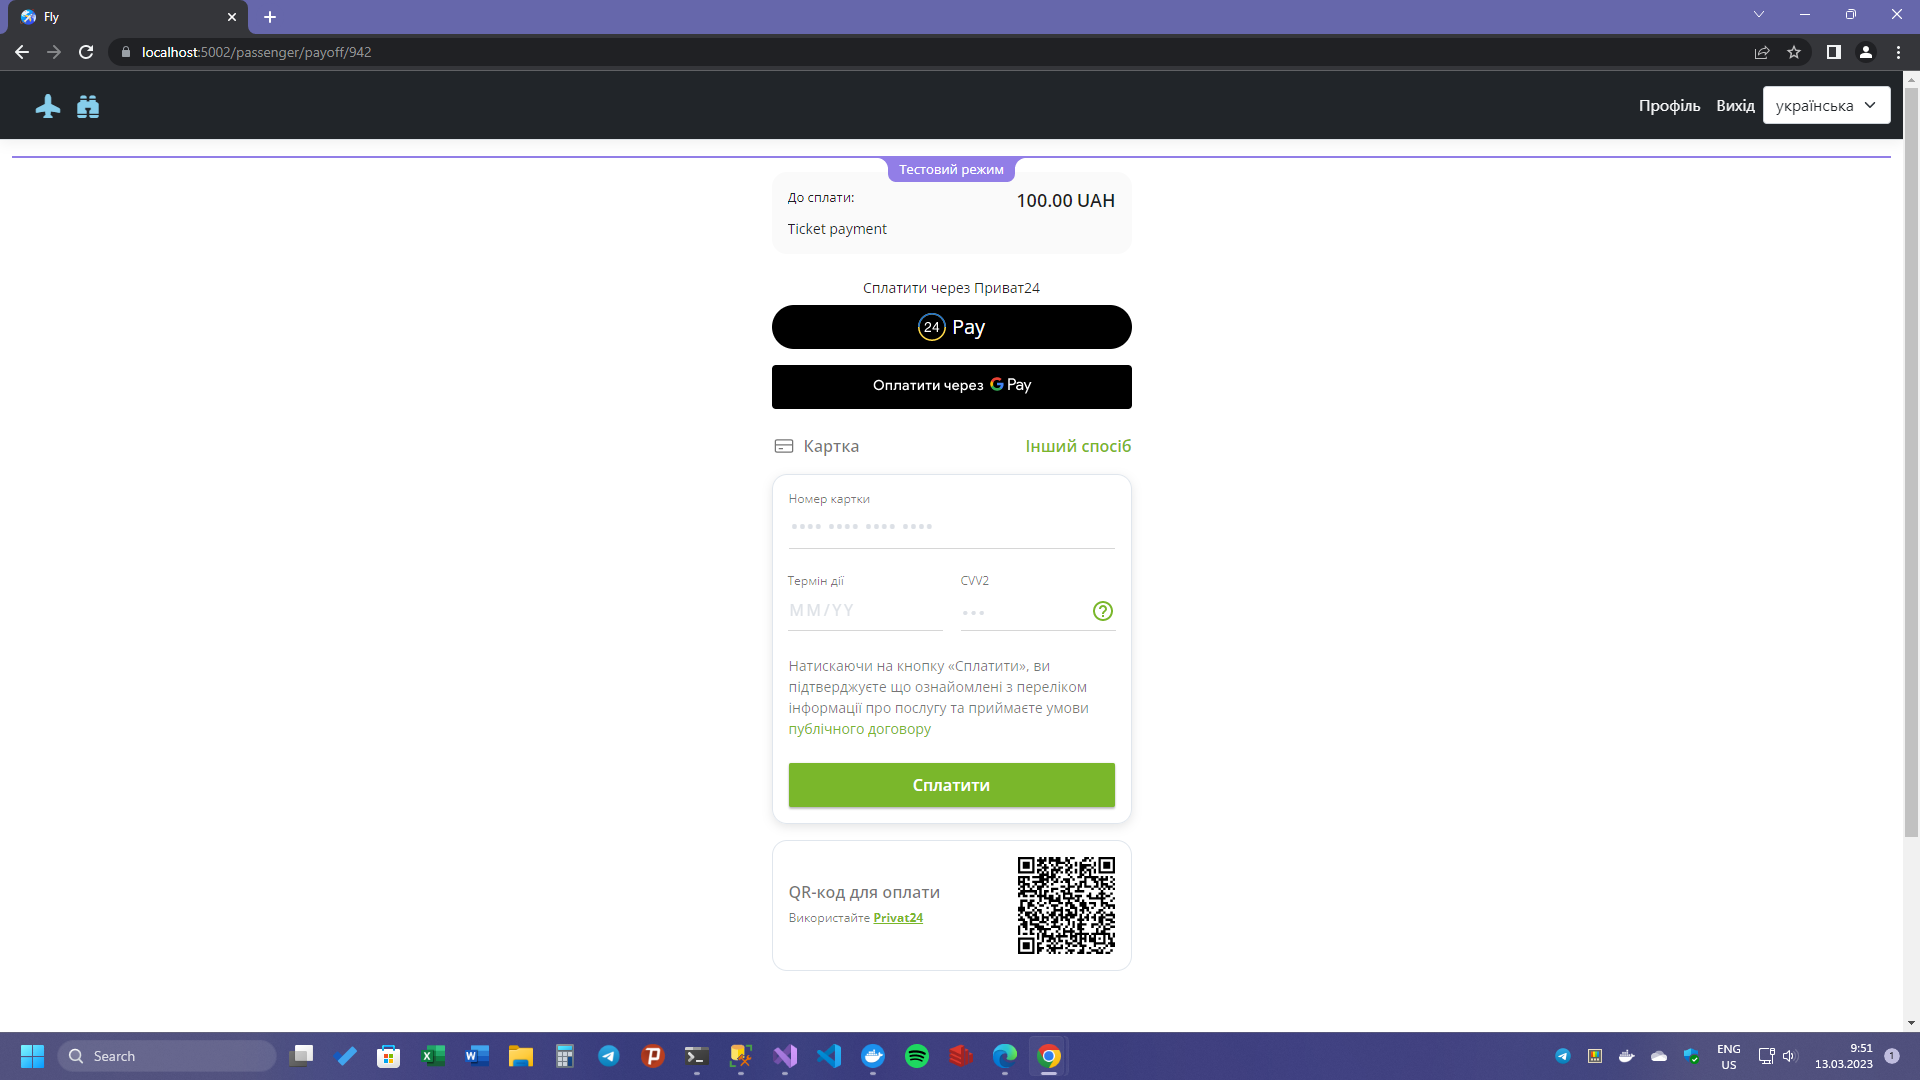
Task: Bookmark the page using the star icon
Action: [x=1793, y=52]
